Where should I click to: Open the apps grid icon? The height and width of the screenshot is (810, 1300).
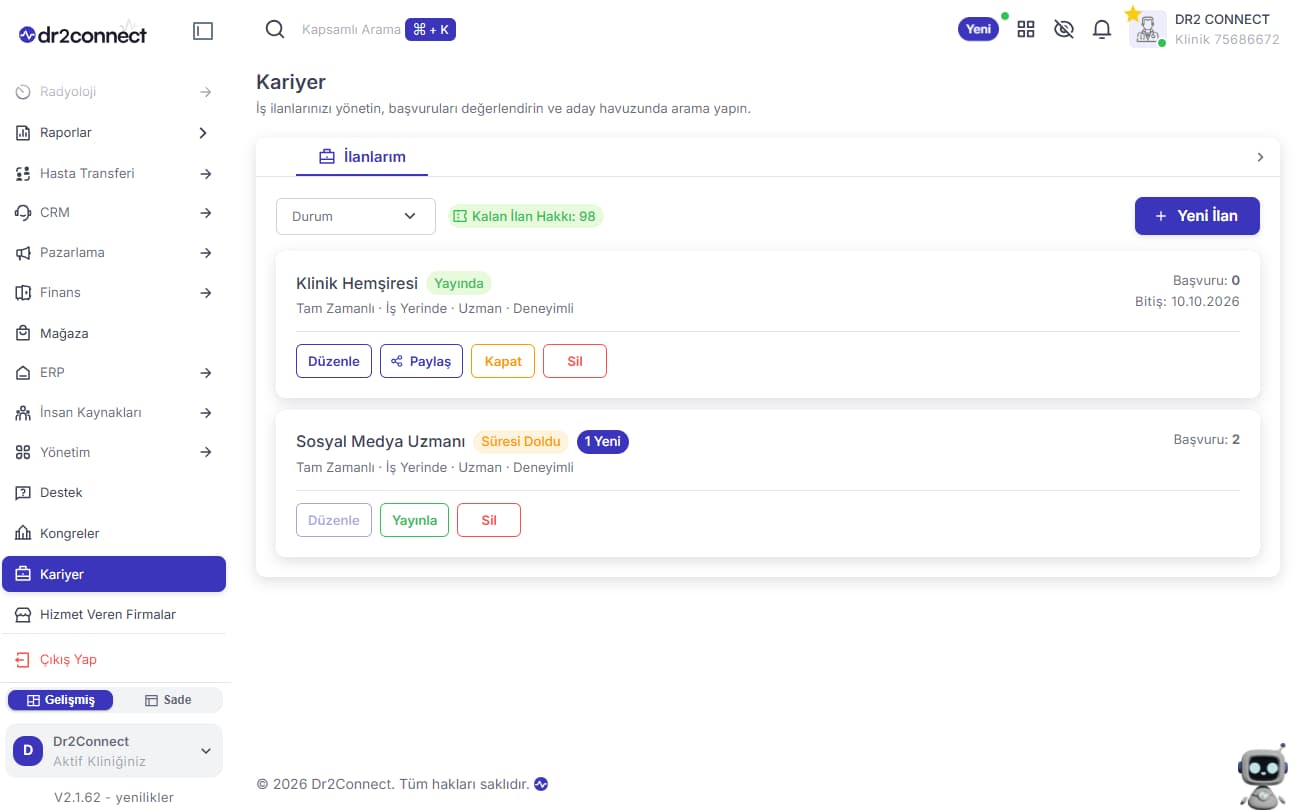click(x=1026, y=29)
